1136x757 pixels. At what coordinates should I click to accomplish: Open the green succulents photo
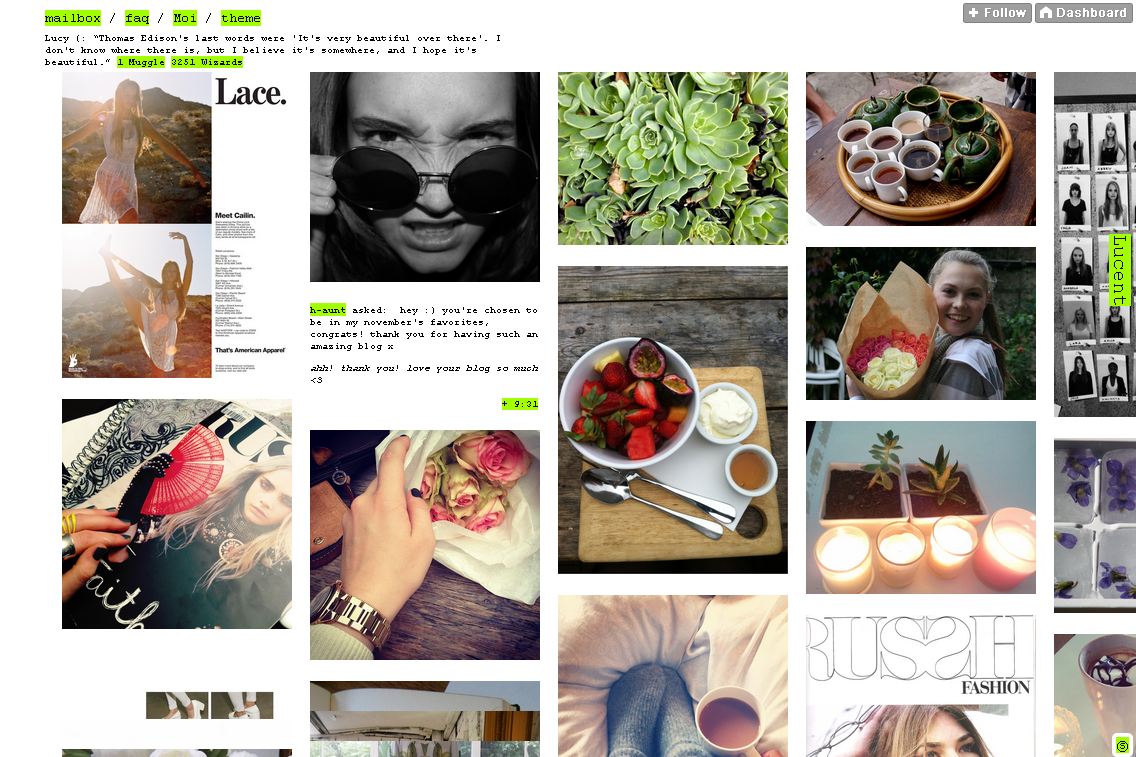tap(672, 158)
